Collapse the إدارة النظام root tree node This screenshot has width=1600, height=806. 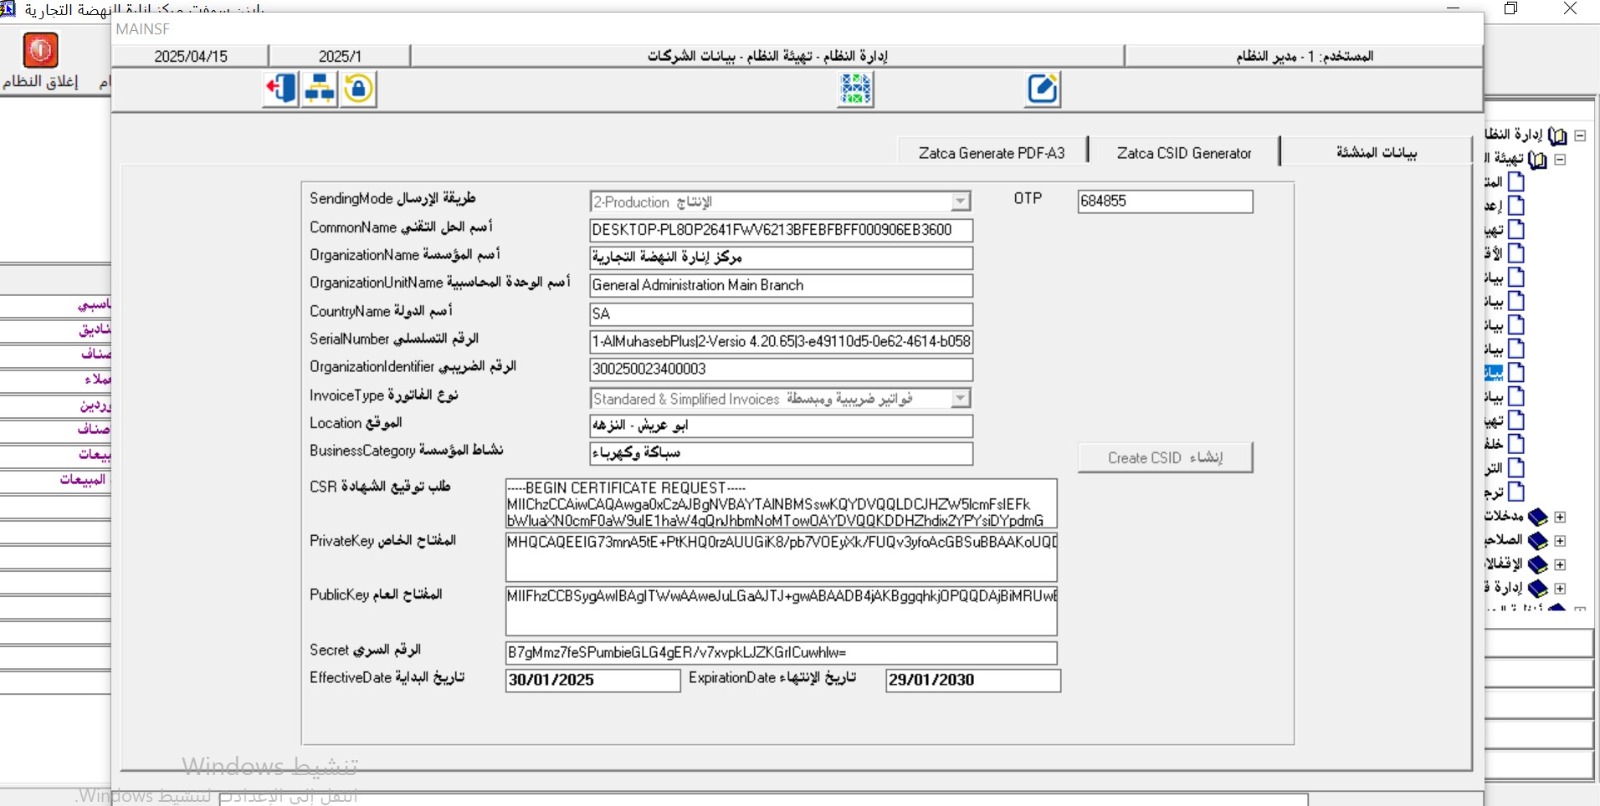(1580, 136)
